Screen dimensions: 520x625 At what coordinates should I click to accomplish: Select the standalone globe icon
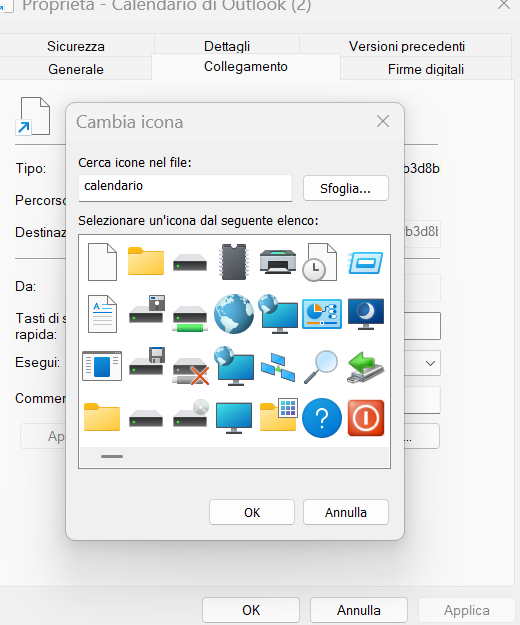pyautogui.click(x=234, y=314)
